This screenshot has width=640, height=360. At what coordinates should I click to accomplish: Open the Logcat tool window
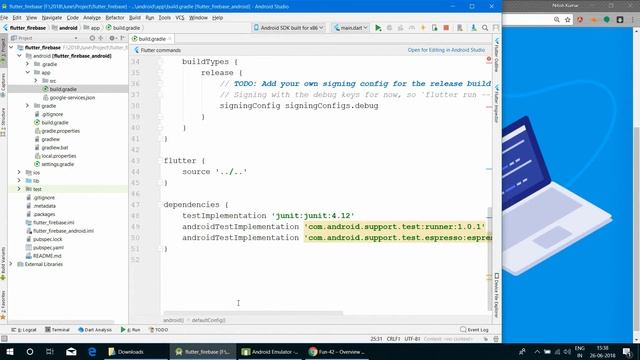tap(24, 329)
